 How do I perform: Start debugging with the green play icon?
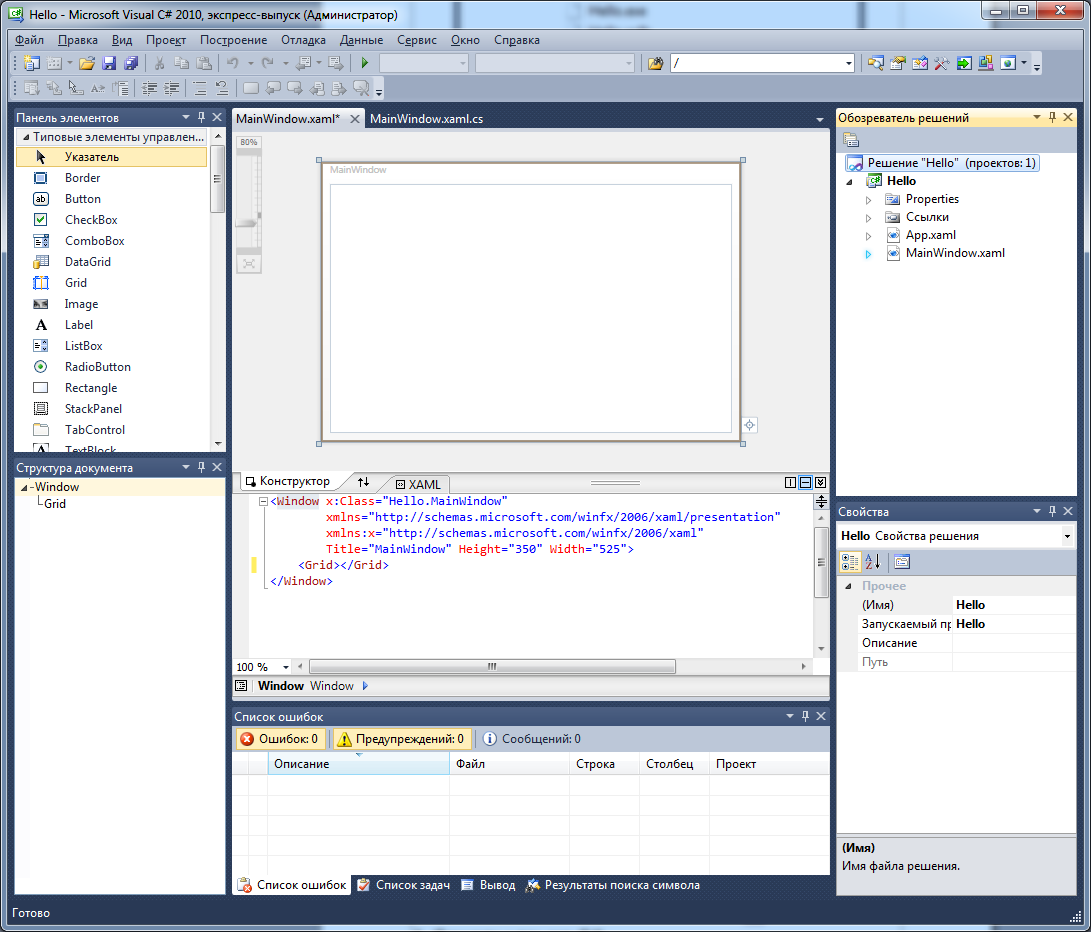pos(365,63)
